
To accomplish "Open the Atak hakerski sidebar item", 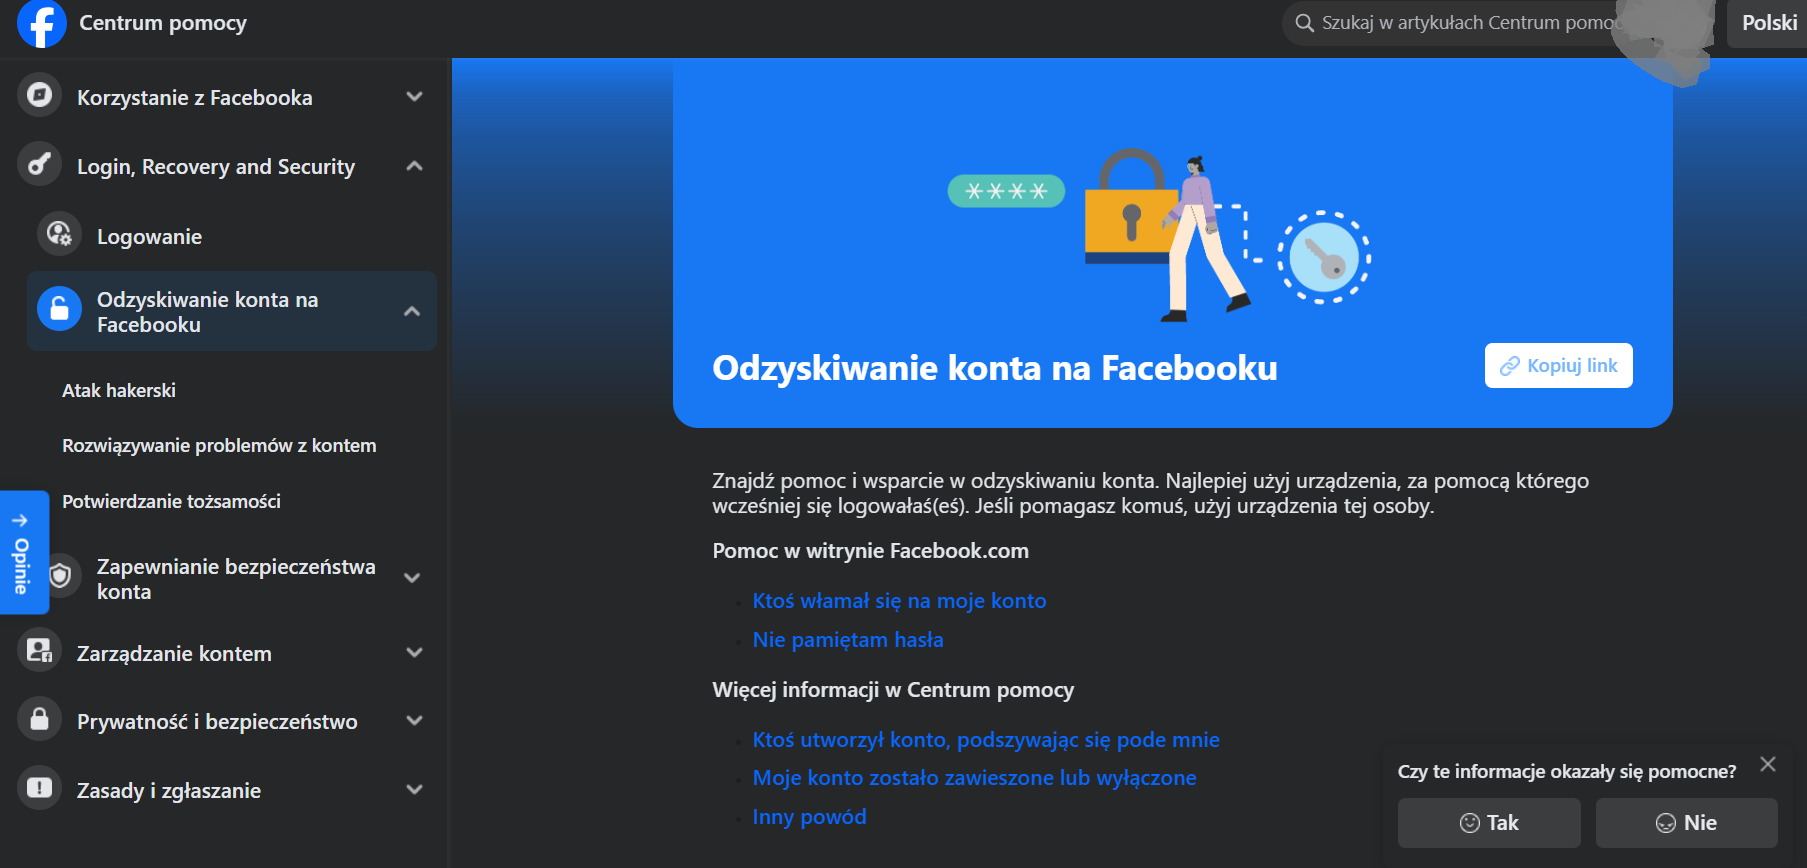I will pos(119,391).
